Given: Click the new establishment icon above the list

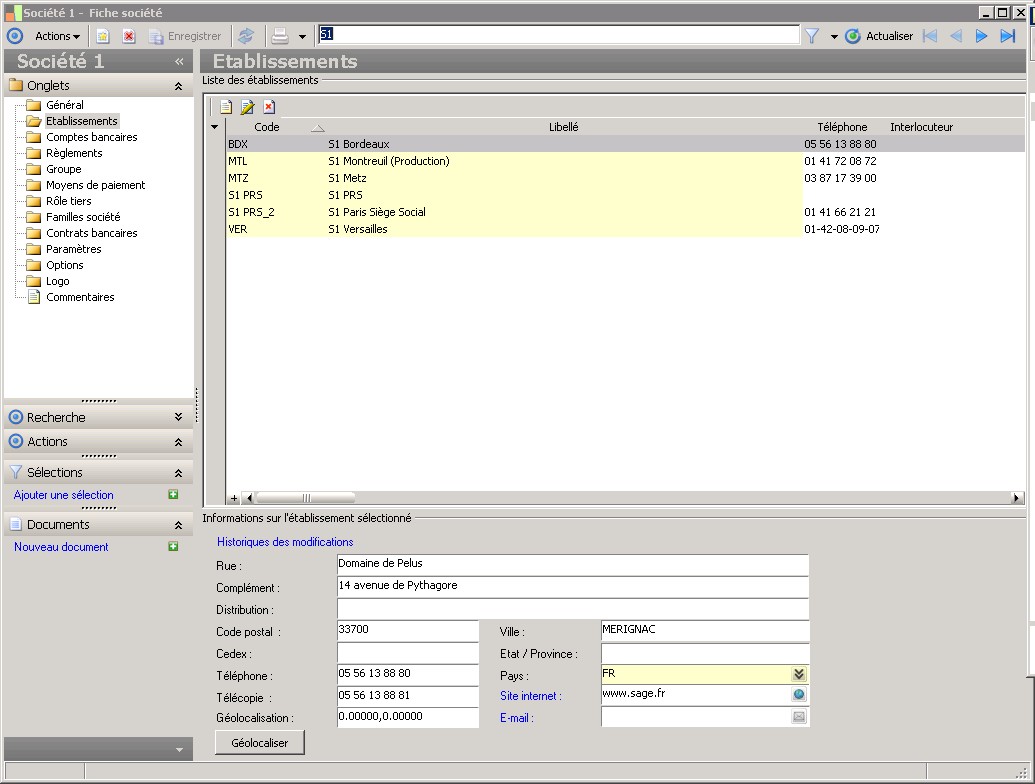Looking at the screenshot, I should coord(226,107).
